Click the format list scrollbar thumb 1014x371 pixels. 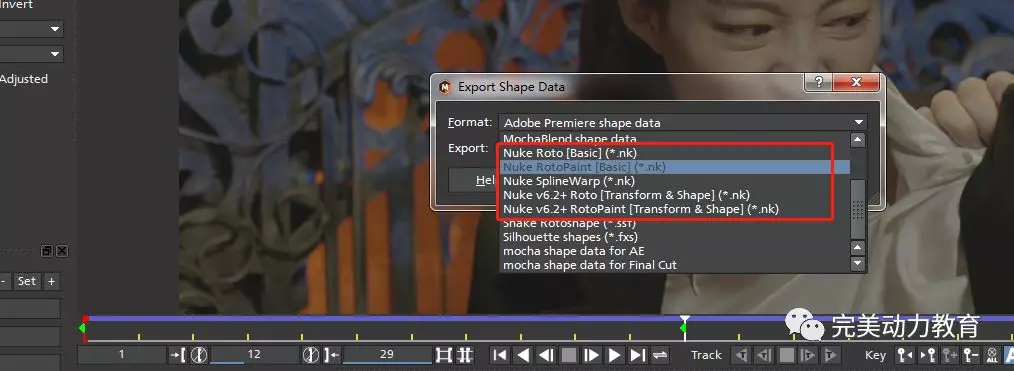[858, 209]
